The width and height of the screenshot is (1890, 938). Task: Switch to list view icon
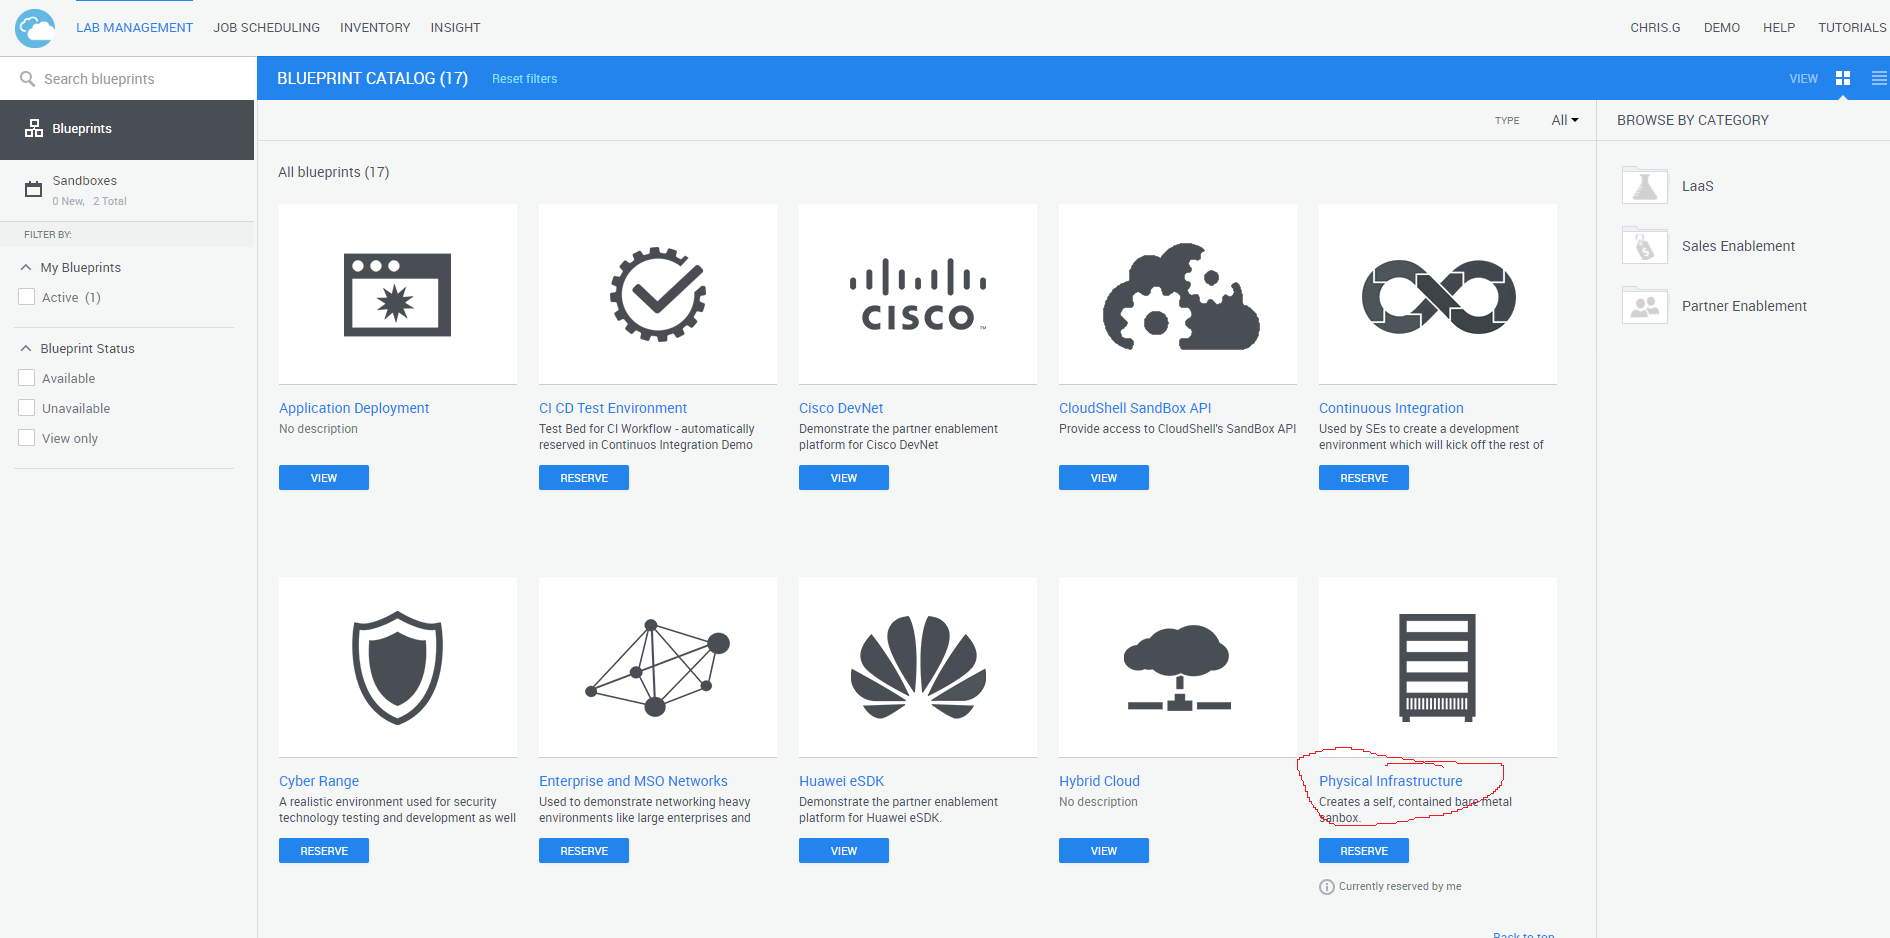(x=1879, y=78)
